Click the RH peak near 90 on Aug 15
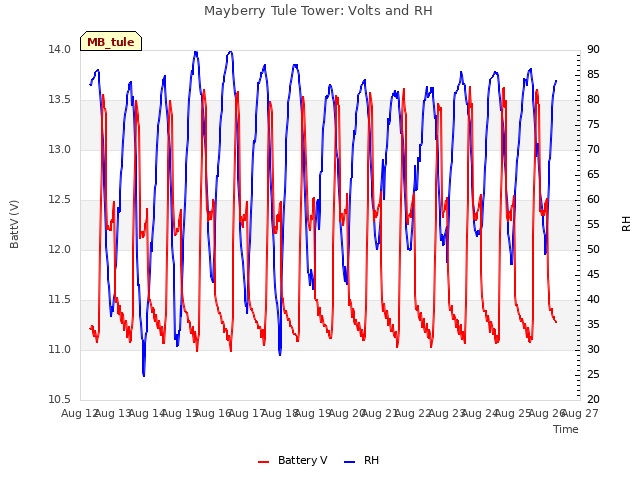Image resolution: width=640 pixels, height=480 pixels. pyautogui.click(x=196, y=52)
